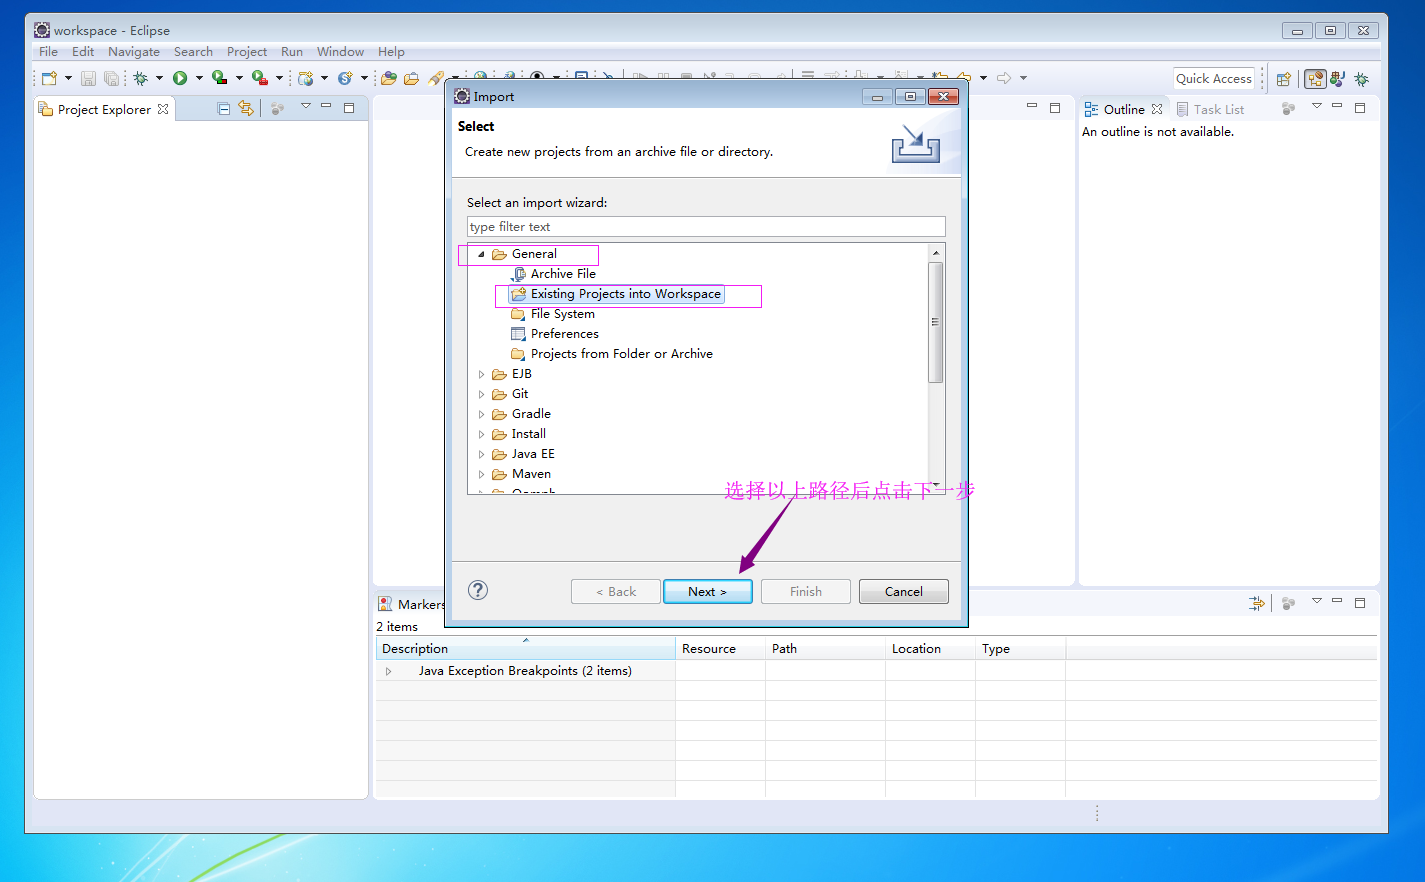
Task: Open the New wizard dropdown arrow
Action: pyautogui.click(x=68, y=78)
